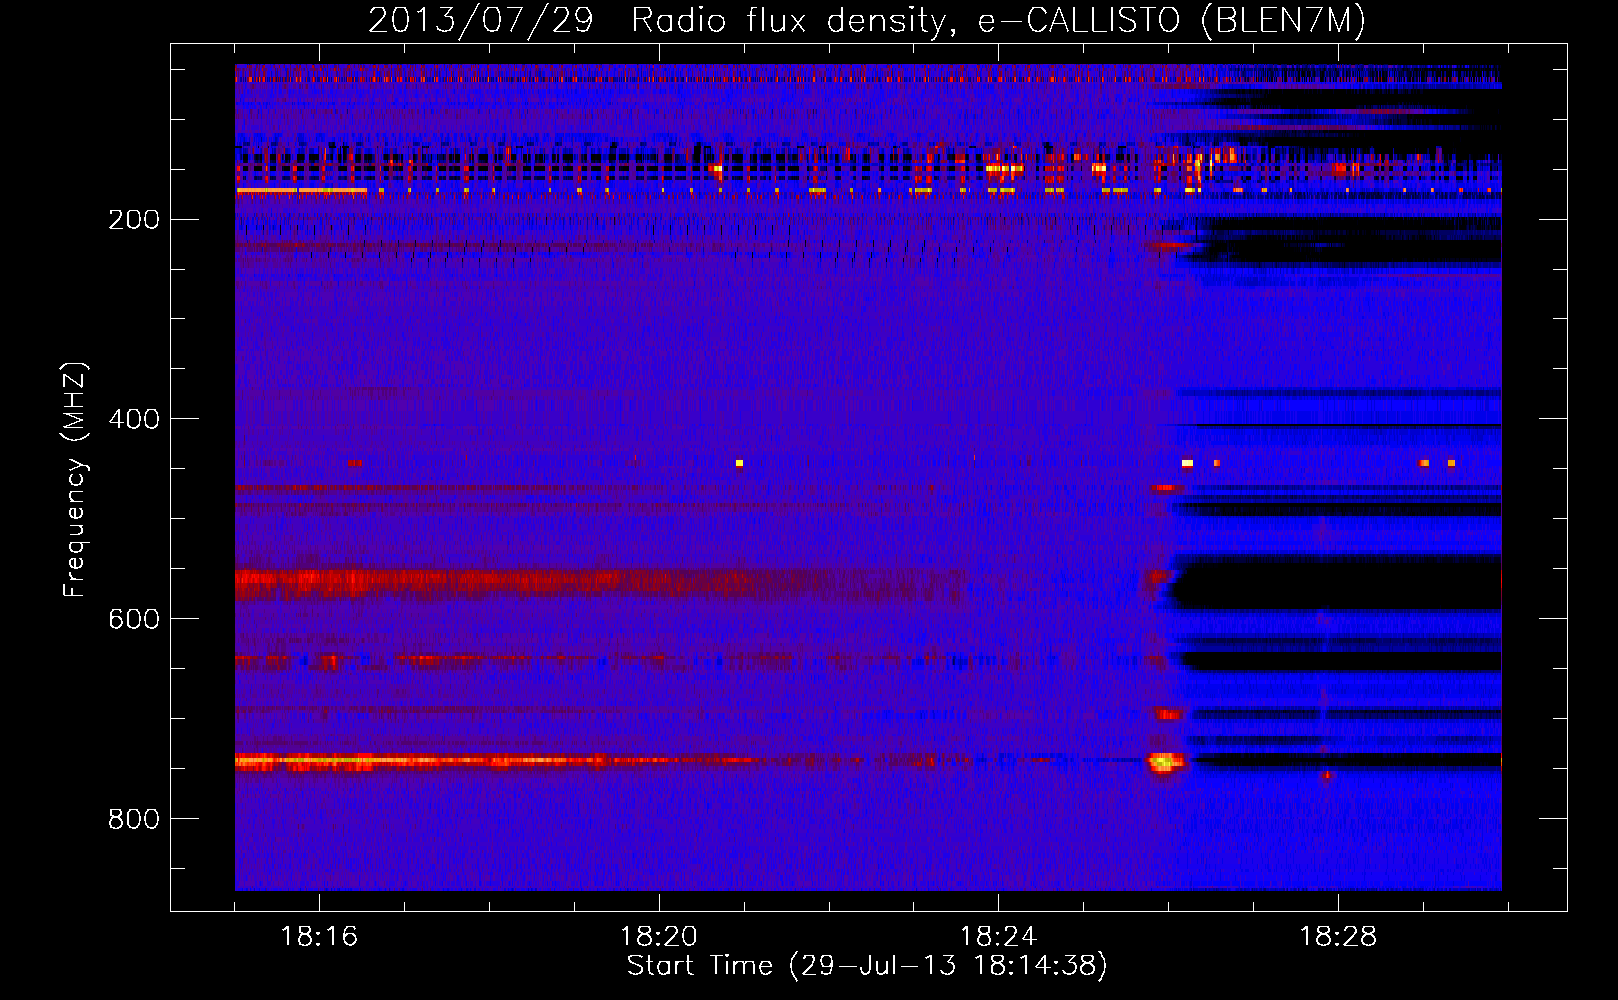Click the 18:24 time tick label

point(998,937)
